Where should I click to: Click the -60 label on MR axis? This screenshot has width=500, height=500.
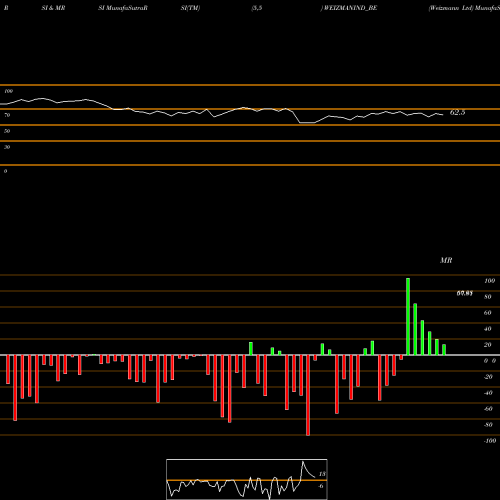[x=488, y=409]
